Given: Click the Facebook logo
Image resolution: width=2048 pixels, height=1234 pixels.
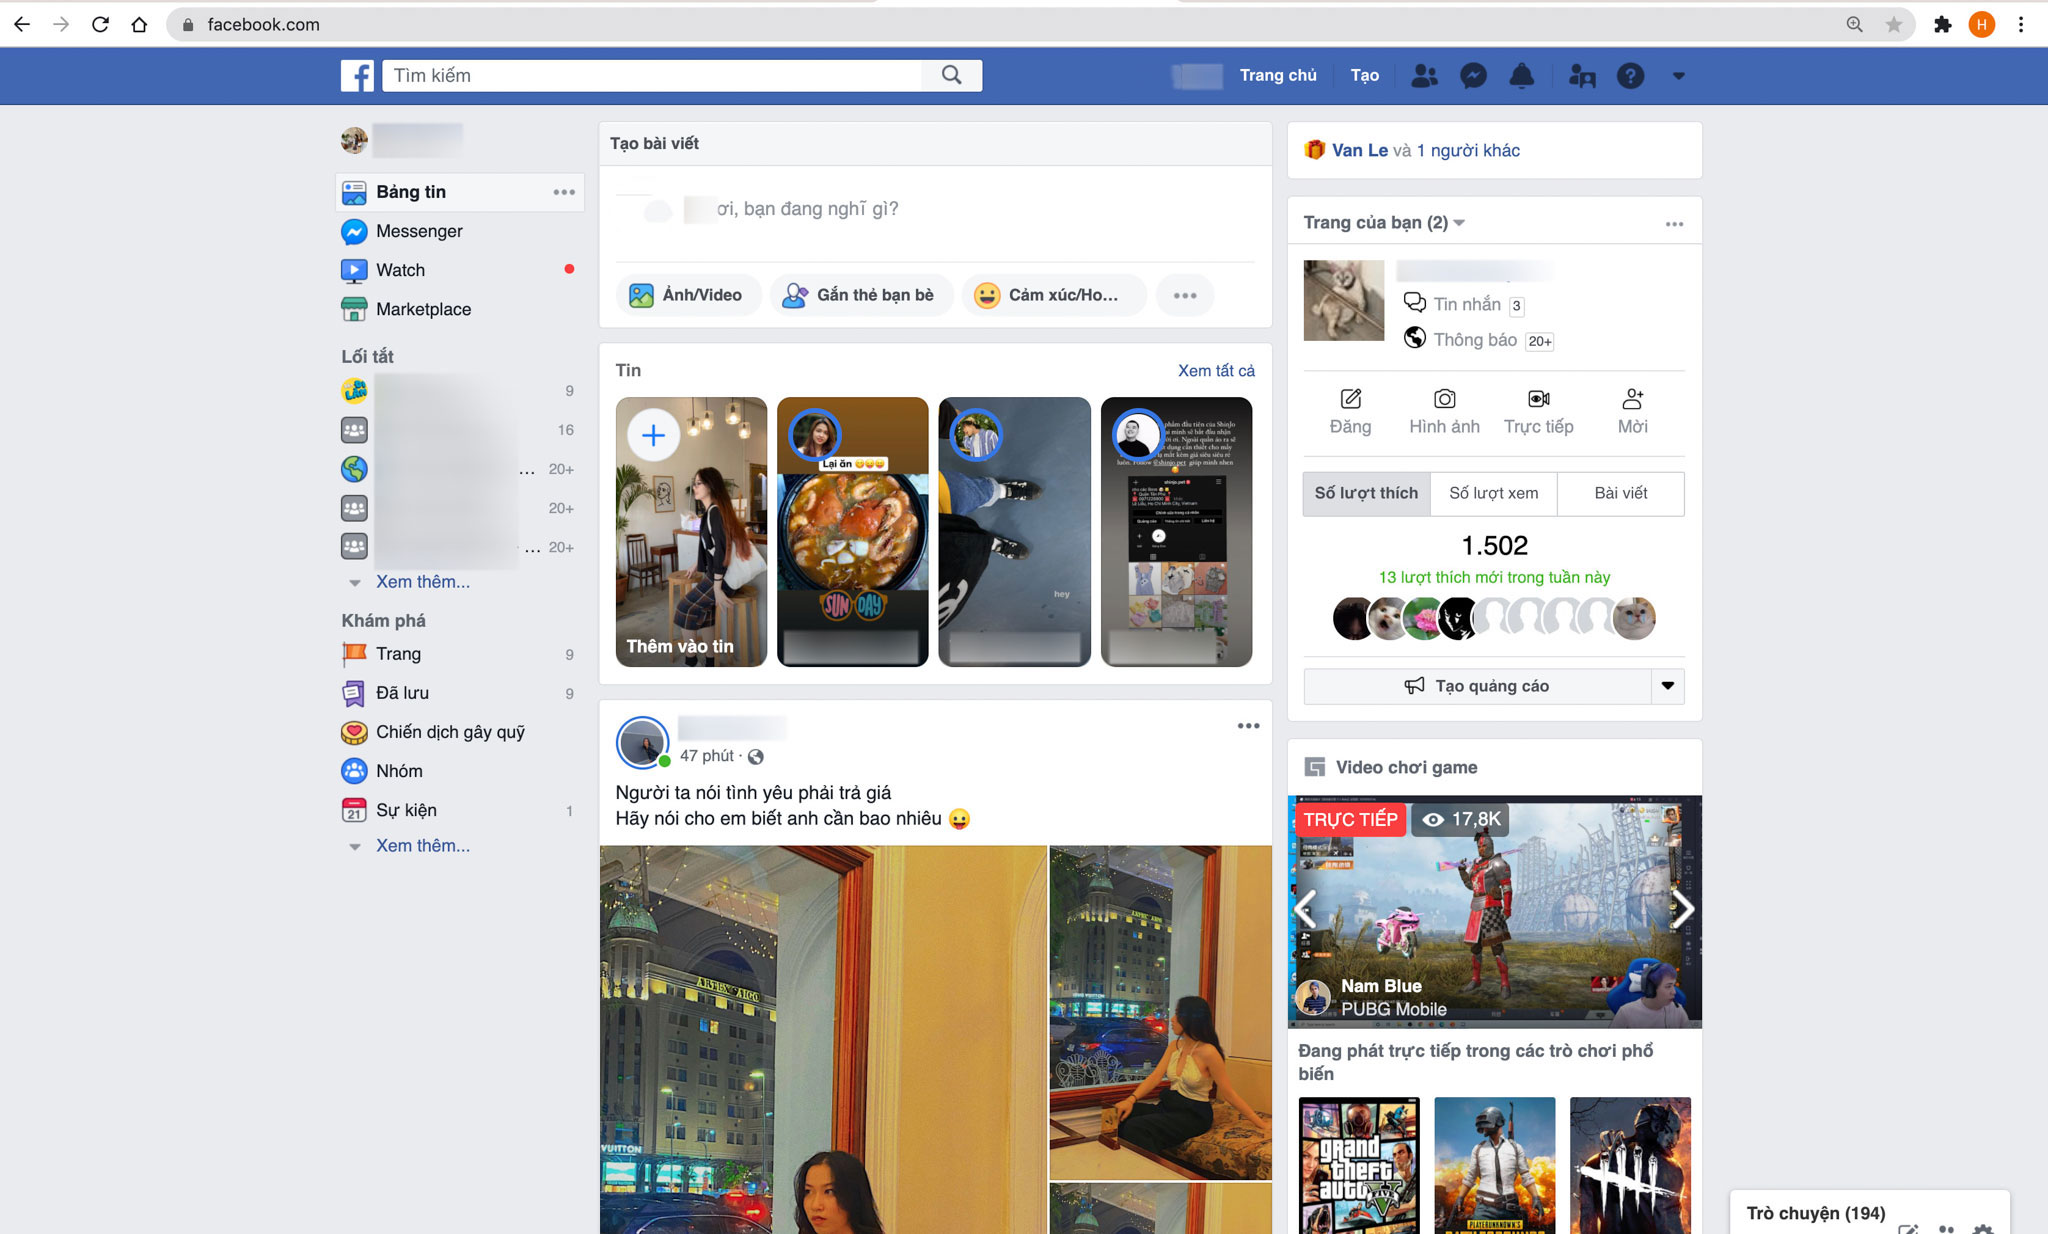Looking at the screenshot, I should (357, 75).
